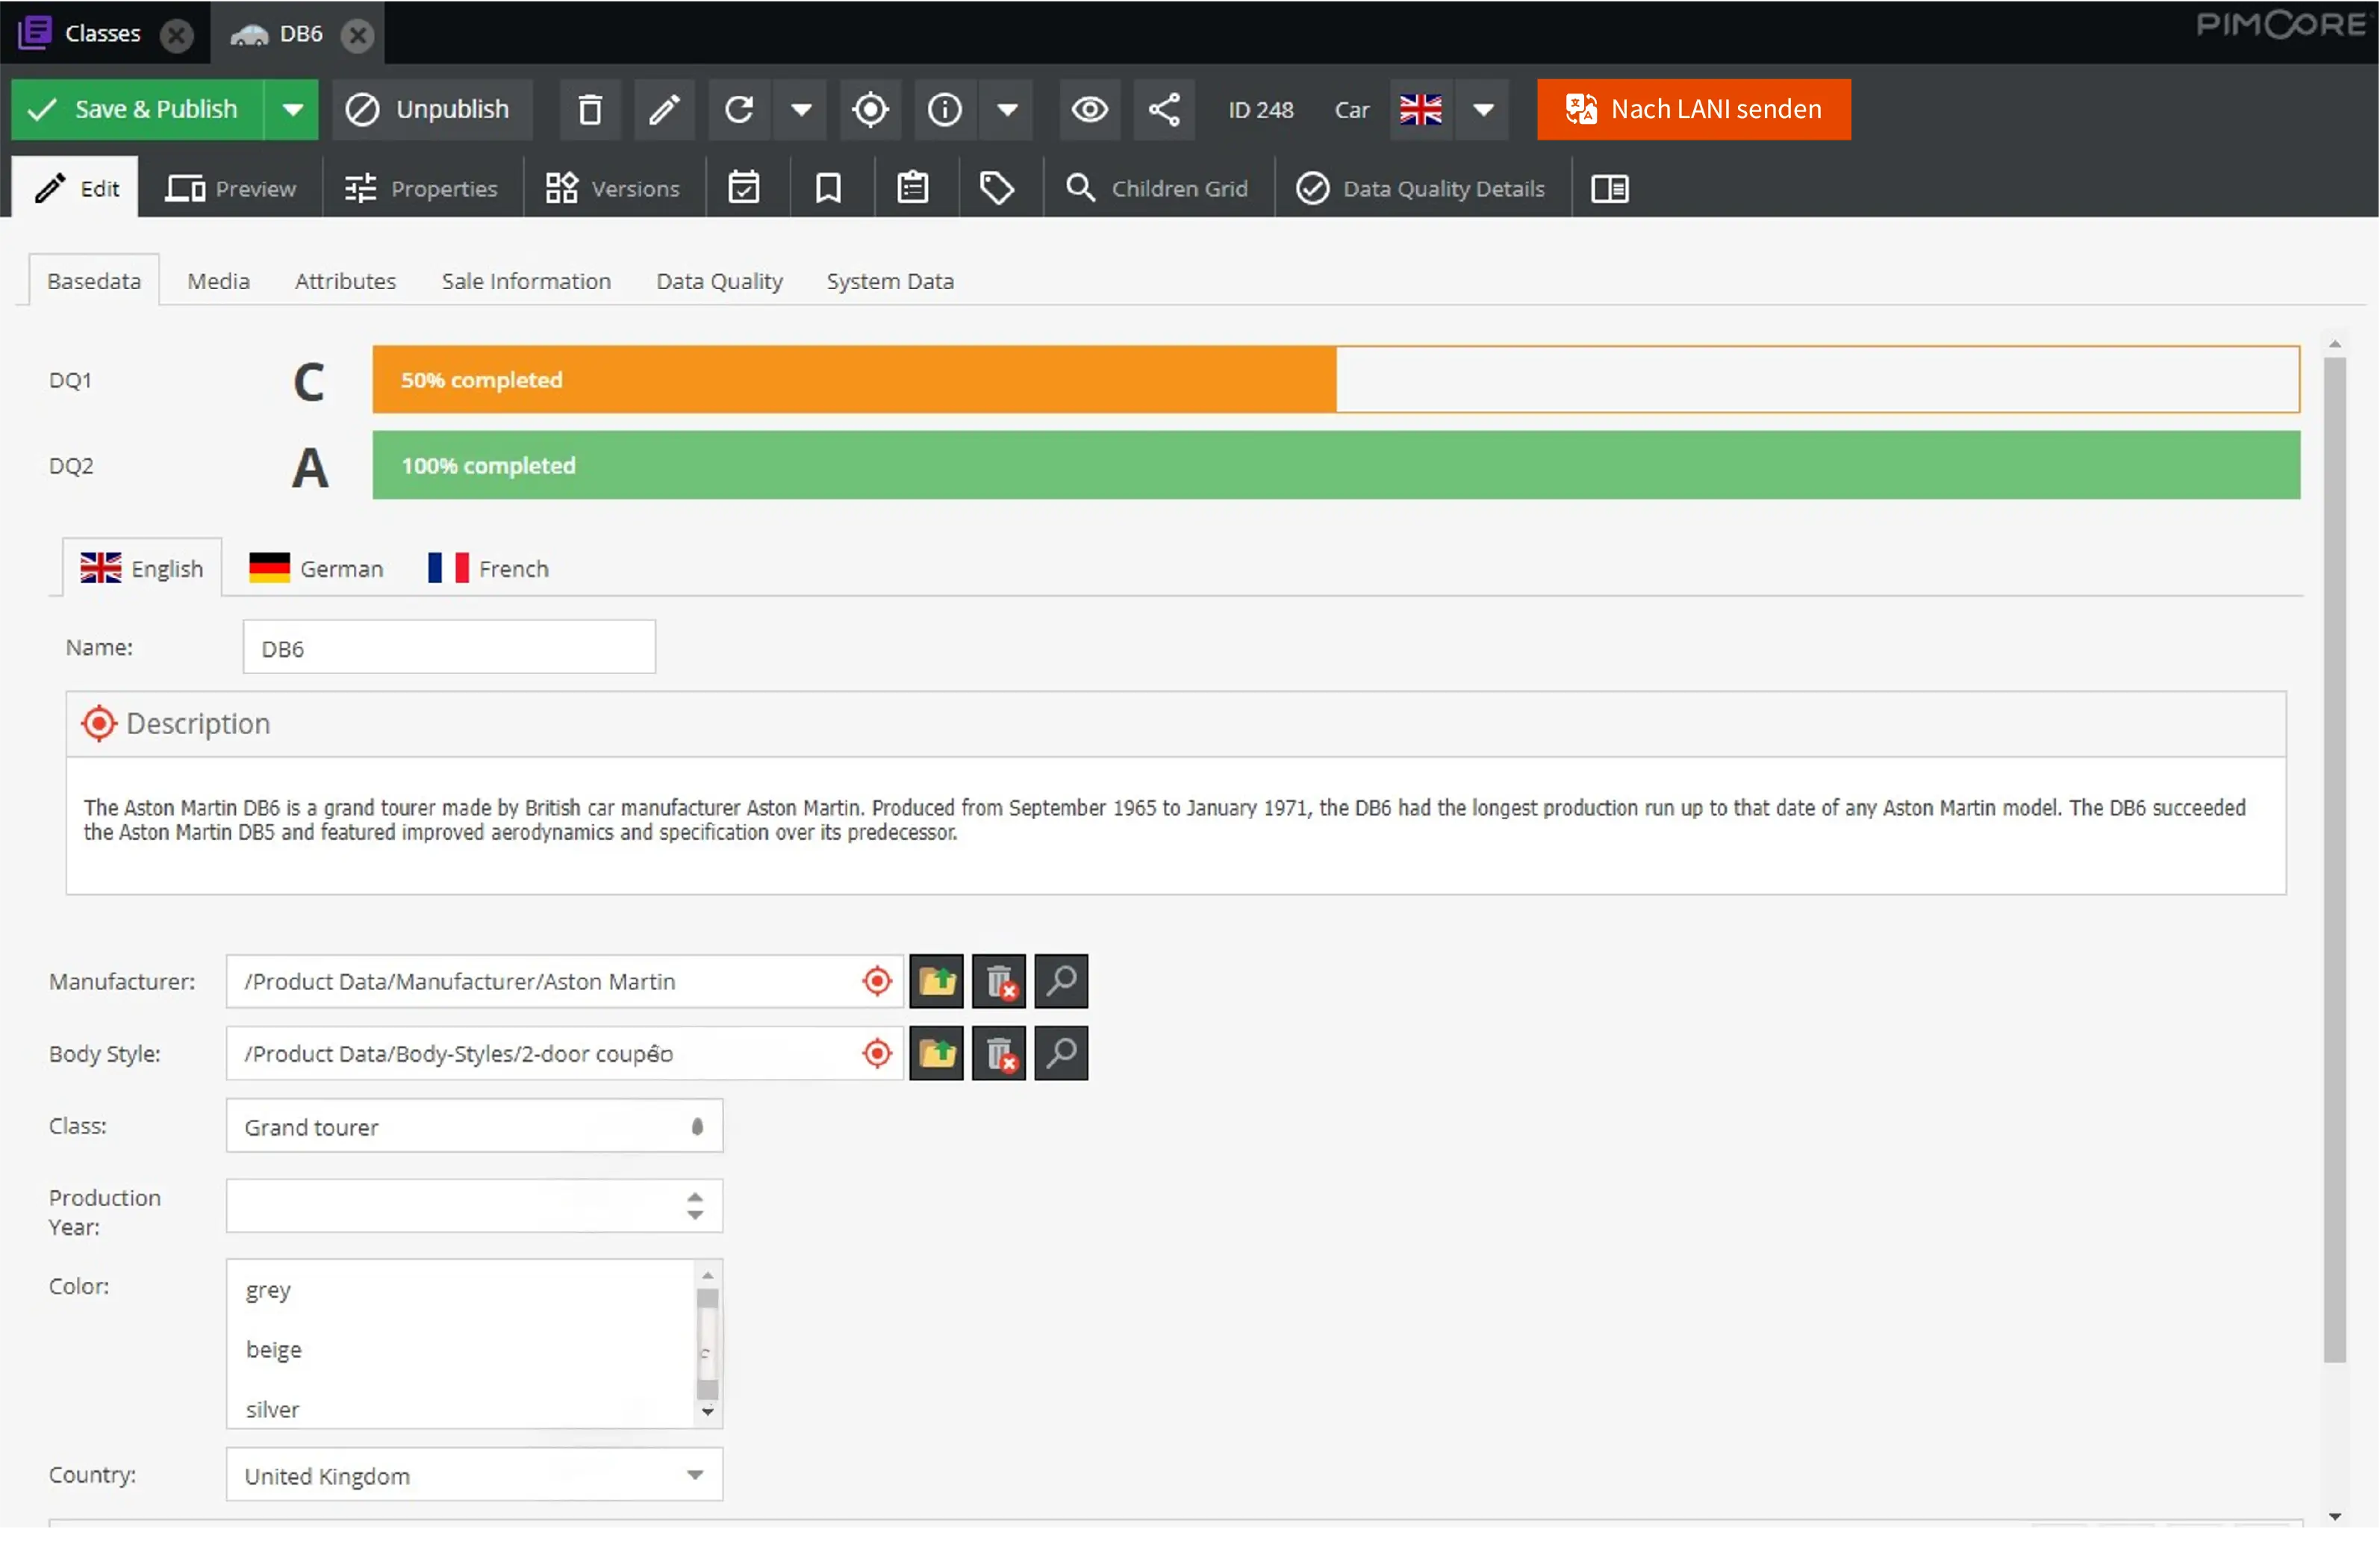Open the Children Grid tab
The width and height of the screenshot is (2380, 1550).
pyautogui.click(x=1157, y=188)
